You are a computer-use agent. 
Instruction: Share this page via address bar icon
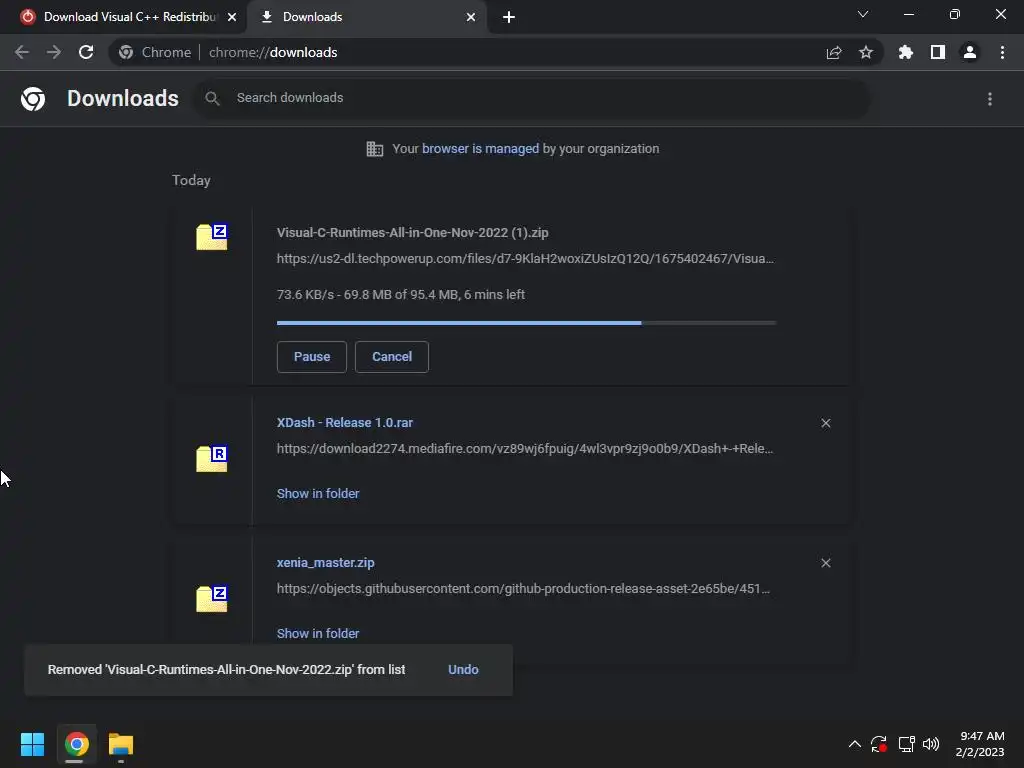tap(834, 52)
